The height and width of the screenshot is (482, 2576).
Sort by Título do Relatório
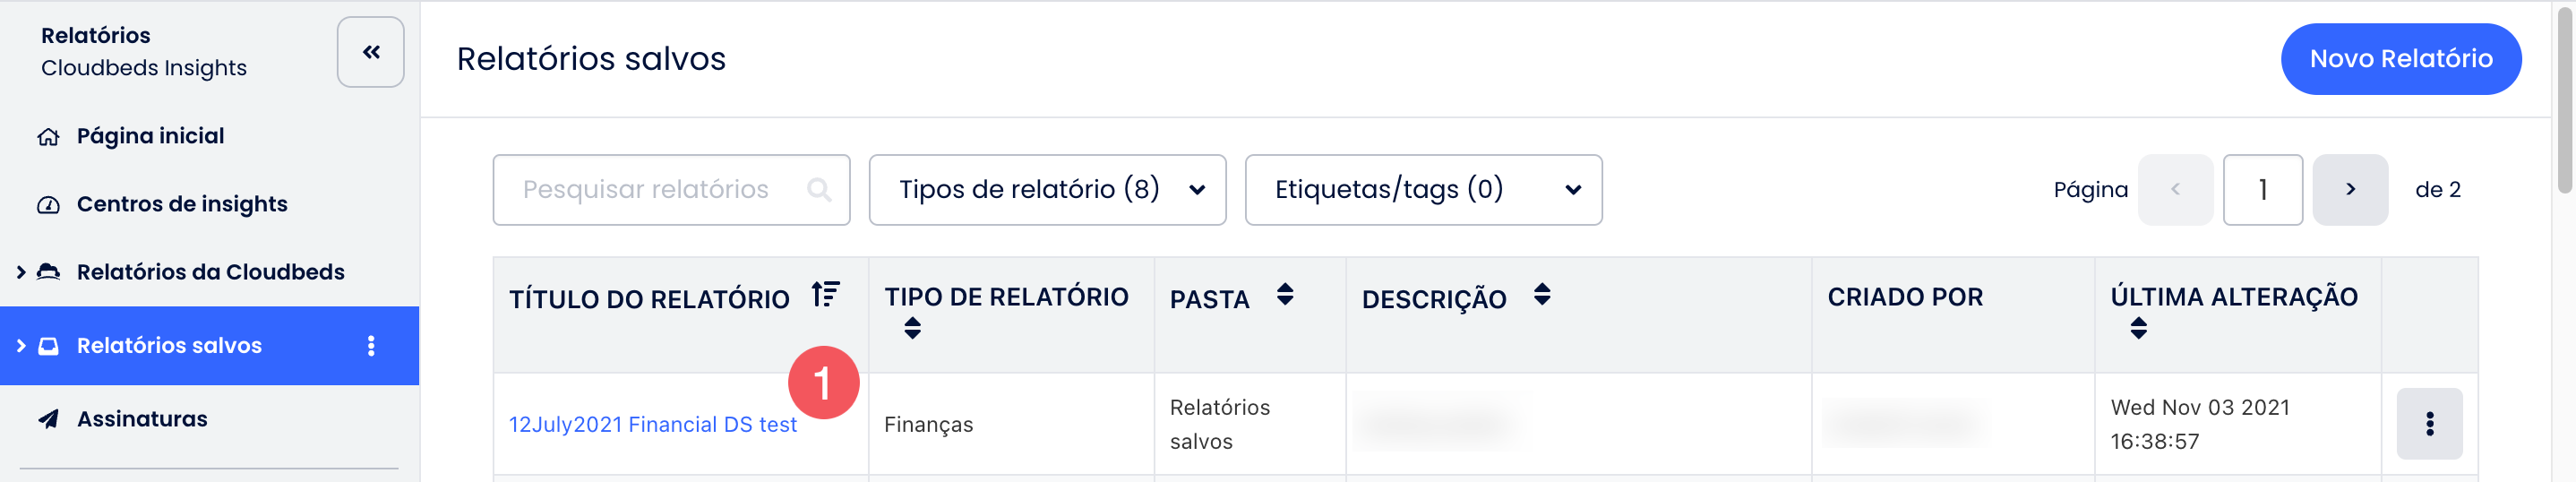[825, 295]
